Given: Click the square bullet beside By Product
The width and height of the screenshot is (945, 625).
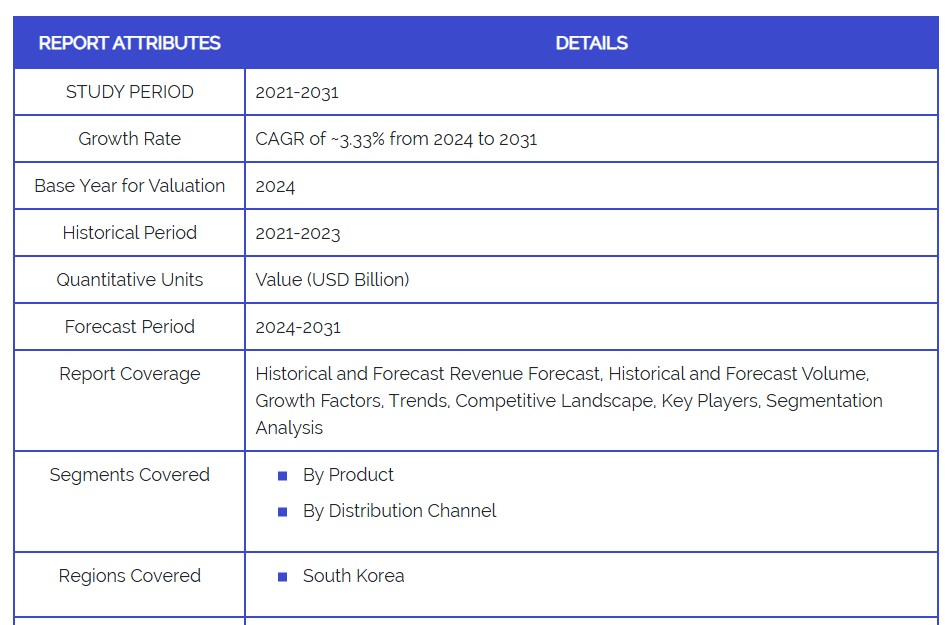Looking at the screenshot, I should [282, 476].
